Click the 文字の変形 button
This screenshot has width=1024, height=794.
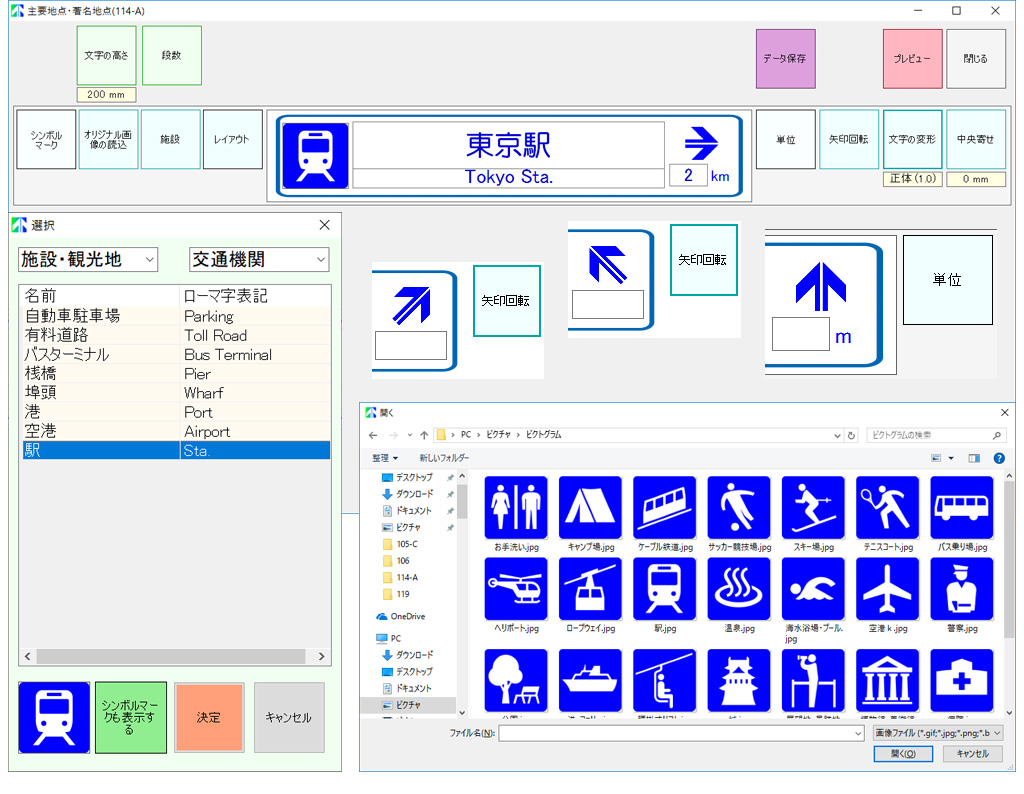click(x=912, y=139)
